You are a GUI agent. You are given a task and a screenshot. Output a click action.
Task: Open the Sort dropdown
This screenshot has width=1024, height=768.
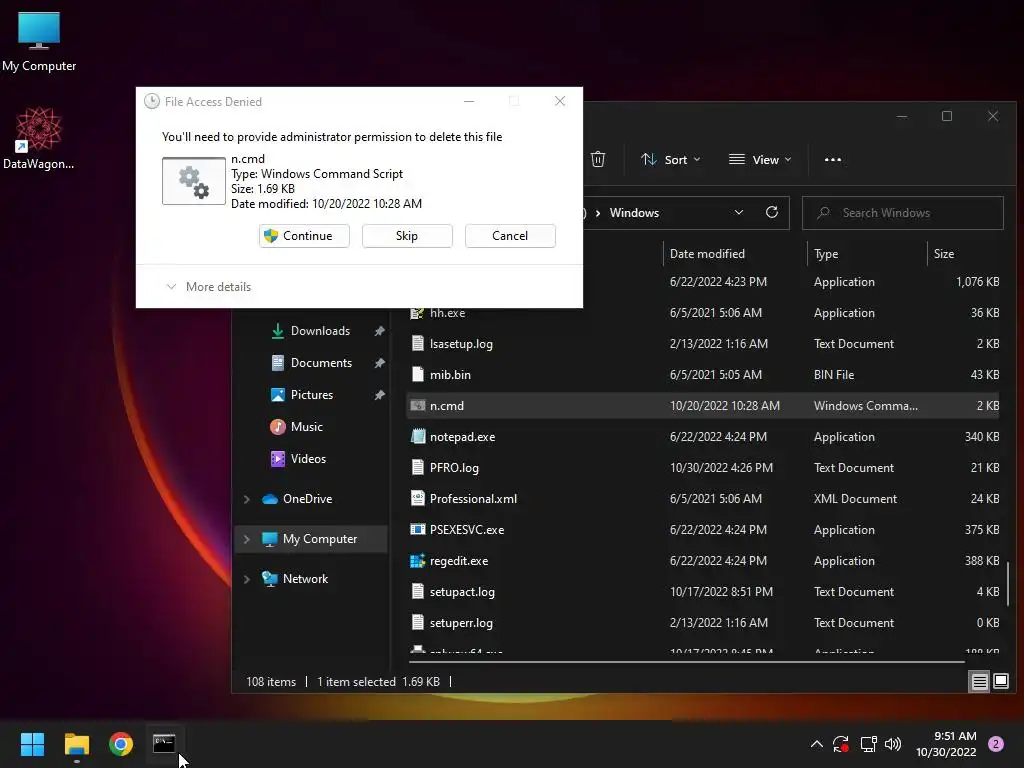point(670,159)
